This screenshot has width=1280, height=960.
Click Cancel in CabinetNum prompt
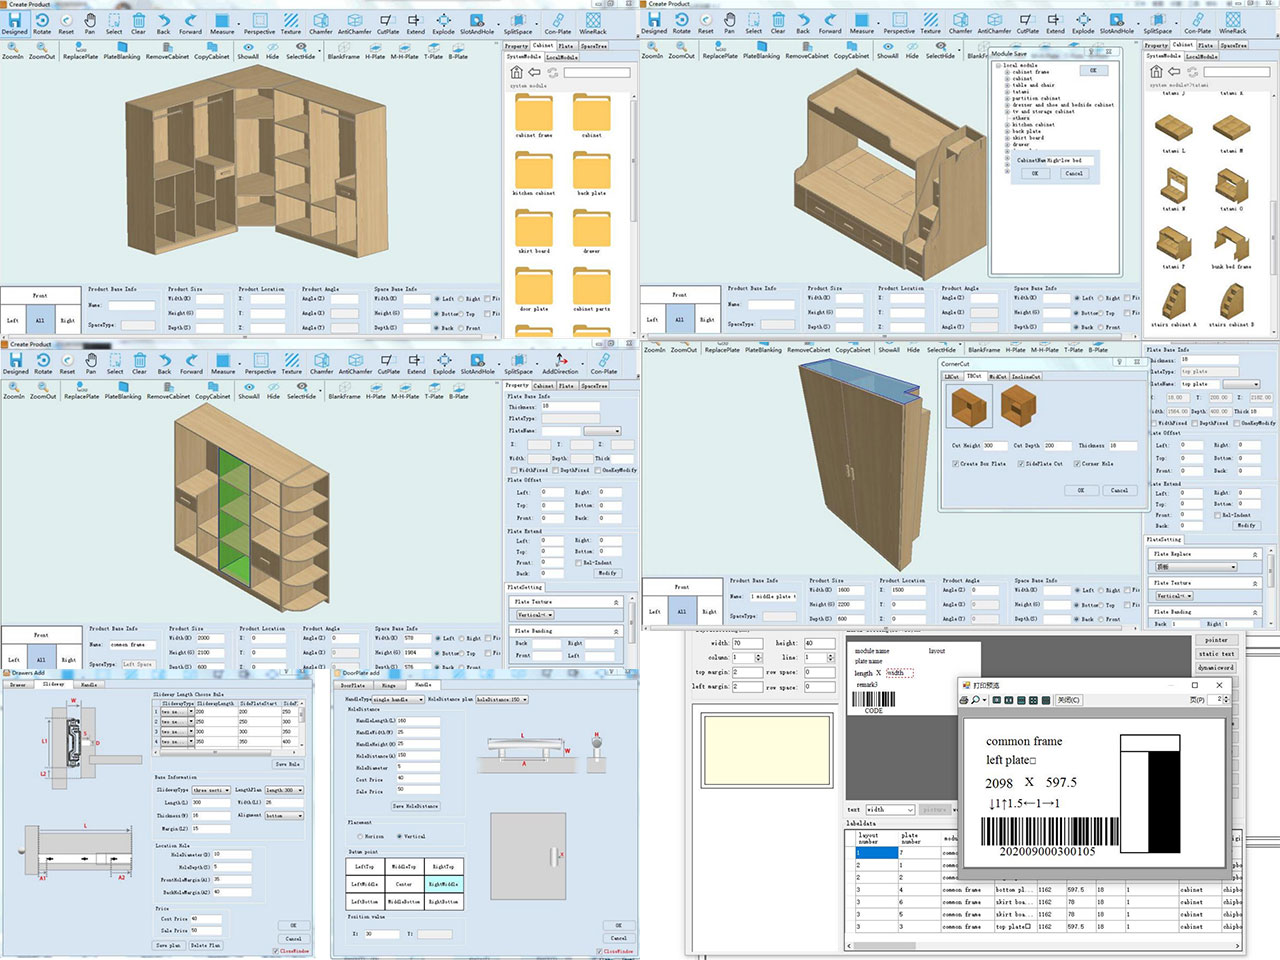[1073, 174]
